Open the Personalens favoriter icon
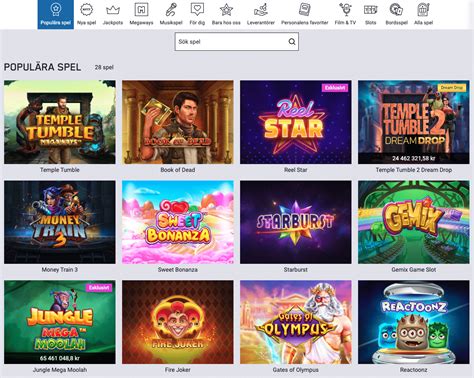Viewport: 474px width, 378px height. point(304,10)
